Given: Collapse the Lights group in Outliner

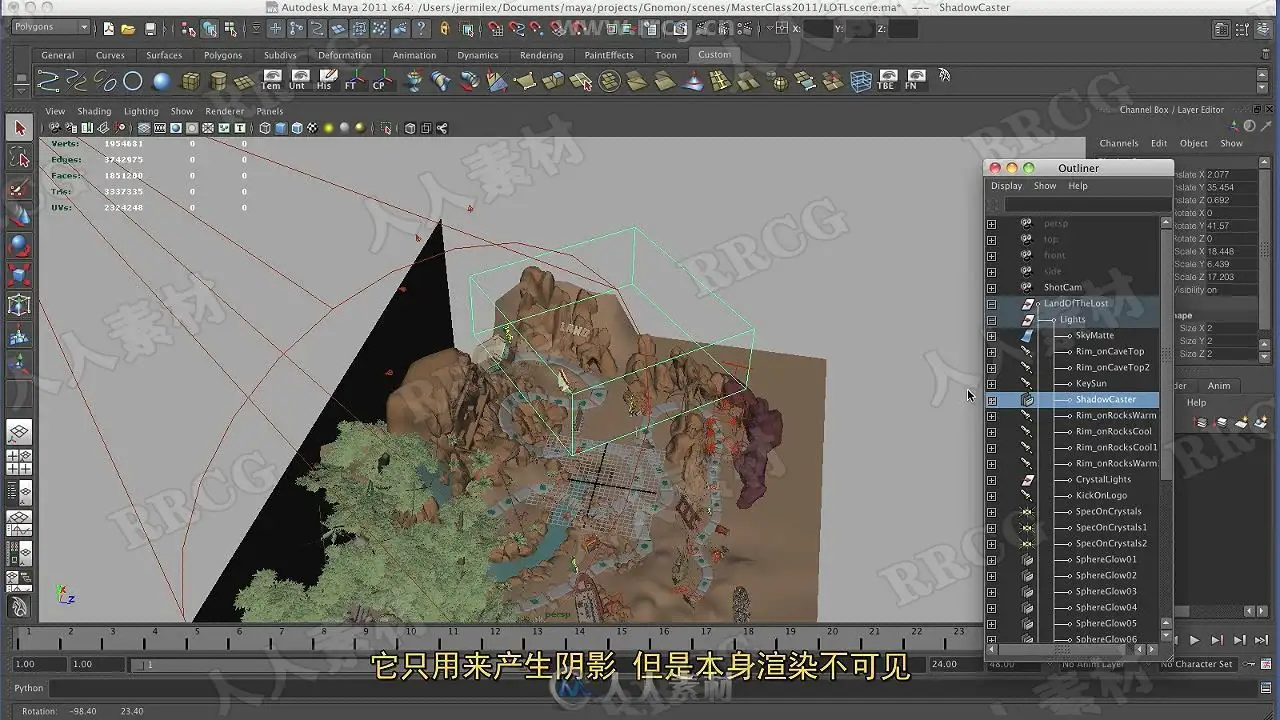Looking at the screenshot, I should click(991, 320).
